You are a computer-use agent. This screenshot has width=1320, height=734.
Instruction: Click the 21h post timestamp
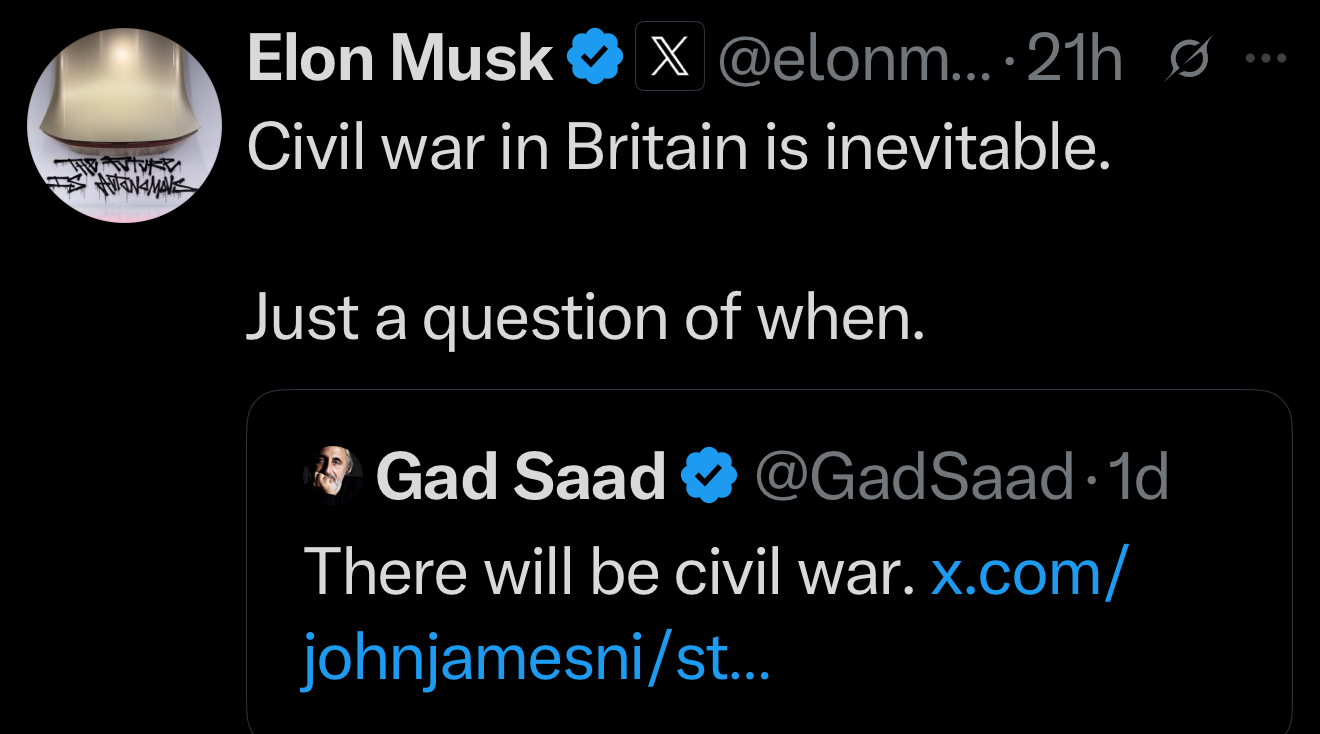(1074, 59)
